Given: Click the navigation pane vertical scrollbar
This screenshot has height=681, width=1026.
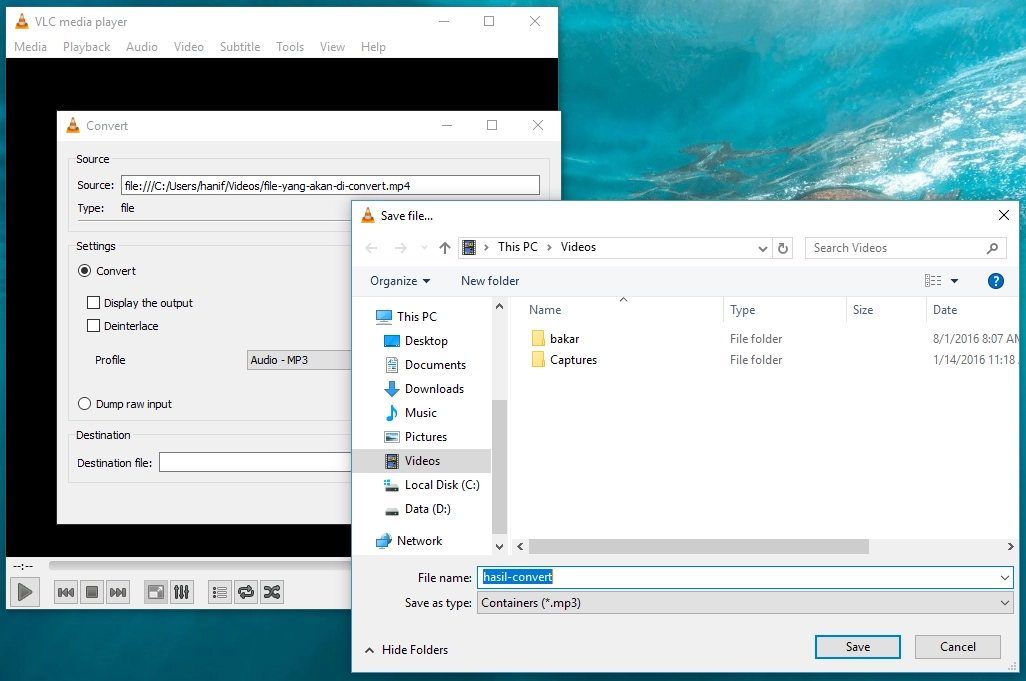Looking at the screenshot, I should (499, 467).
